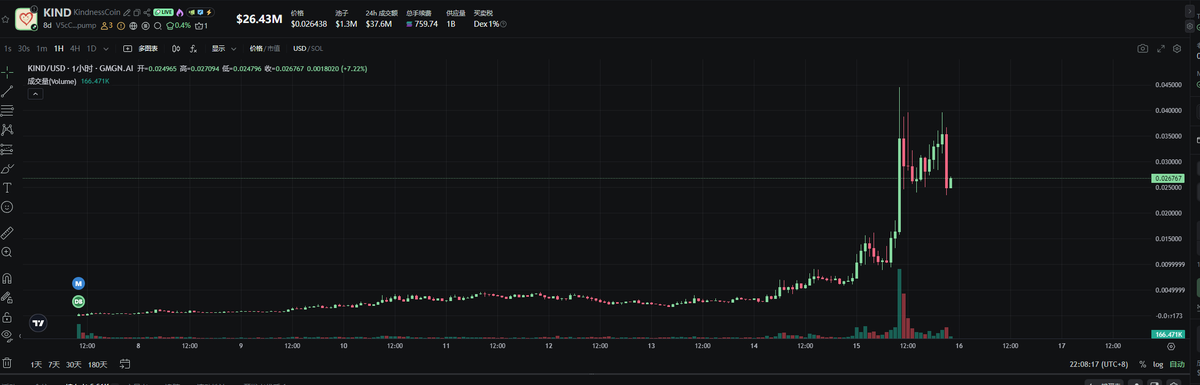
Task: Click the blue M chart marker
Action: pyautogui.click(x=78, y=284)
